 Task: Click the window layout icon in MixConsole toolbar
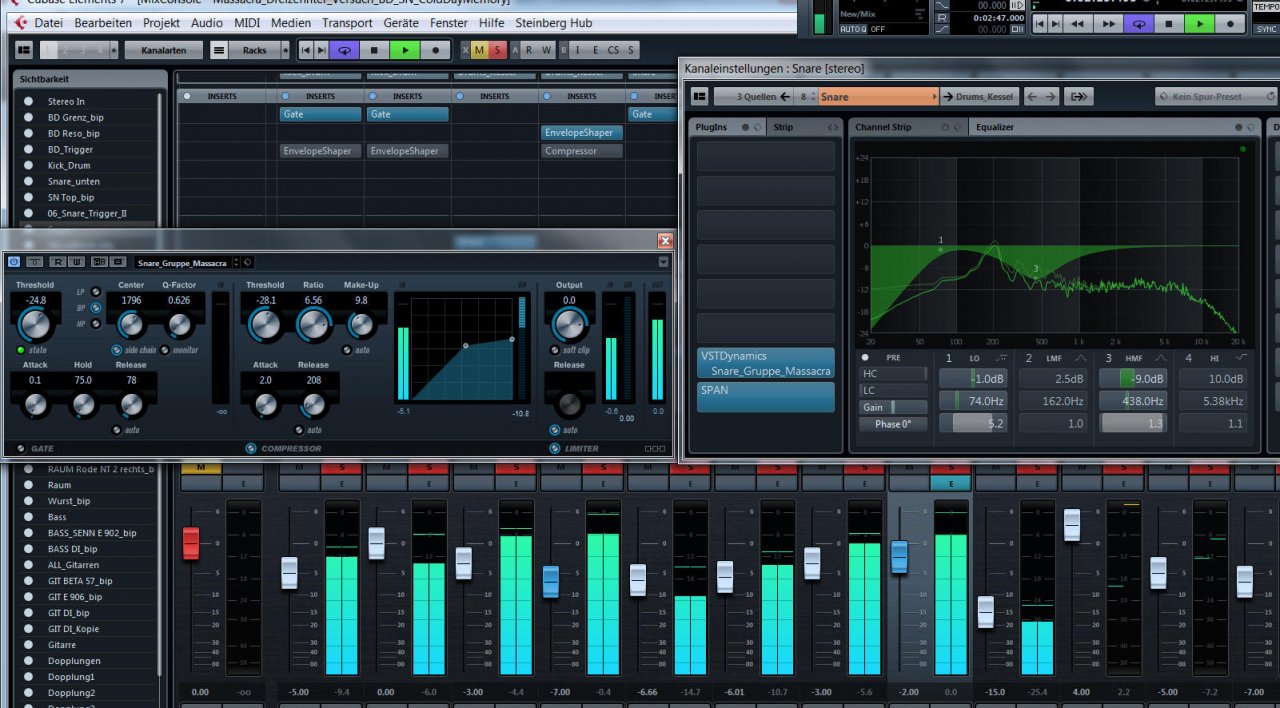click(x=24, y=49)
